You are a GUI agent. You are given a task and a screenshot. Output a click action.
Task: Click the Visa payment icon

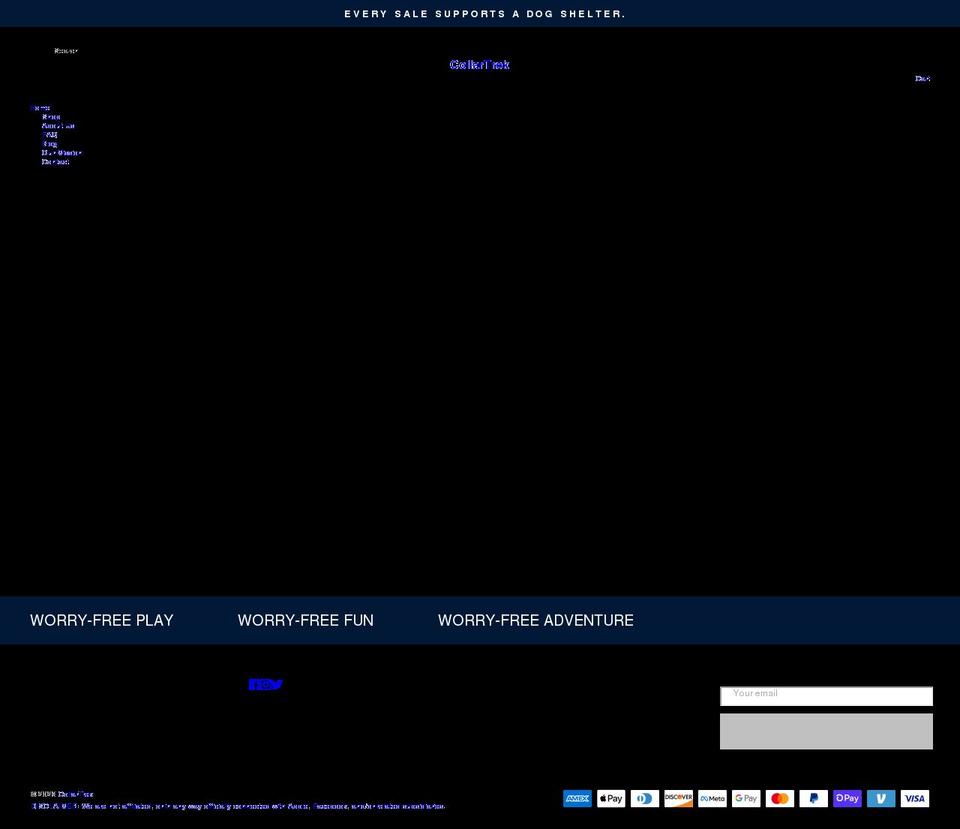click(914, 798)
